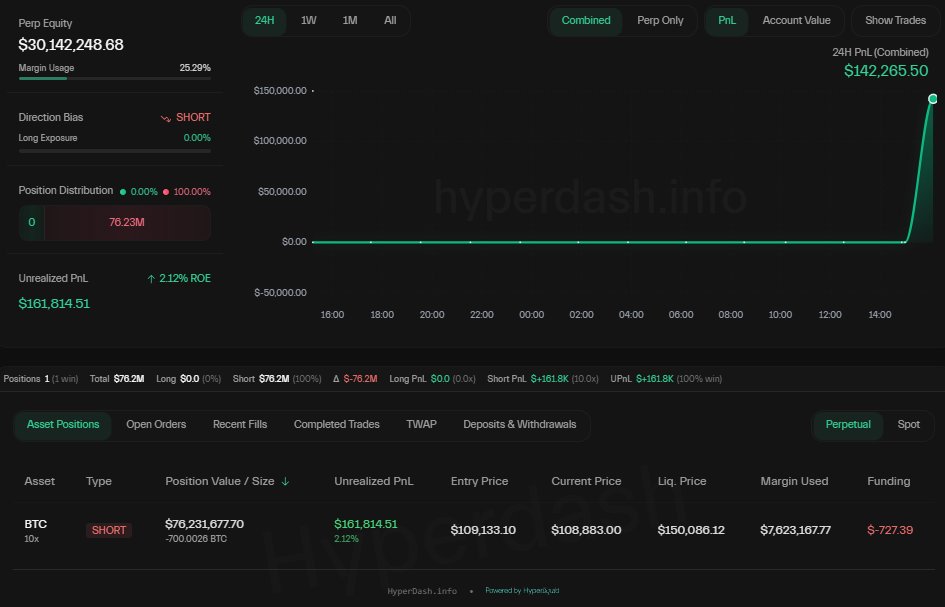
Task: Switch chart range to 1W
Action: [x=309, y=20]
